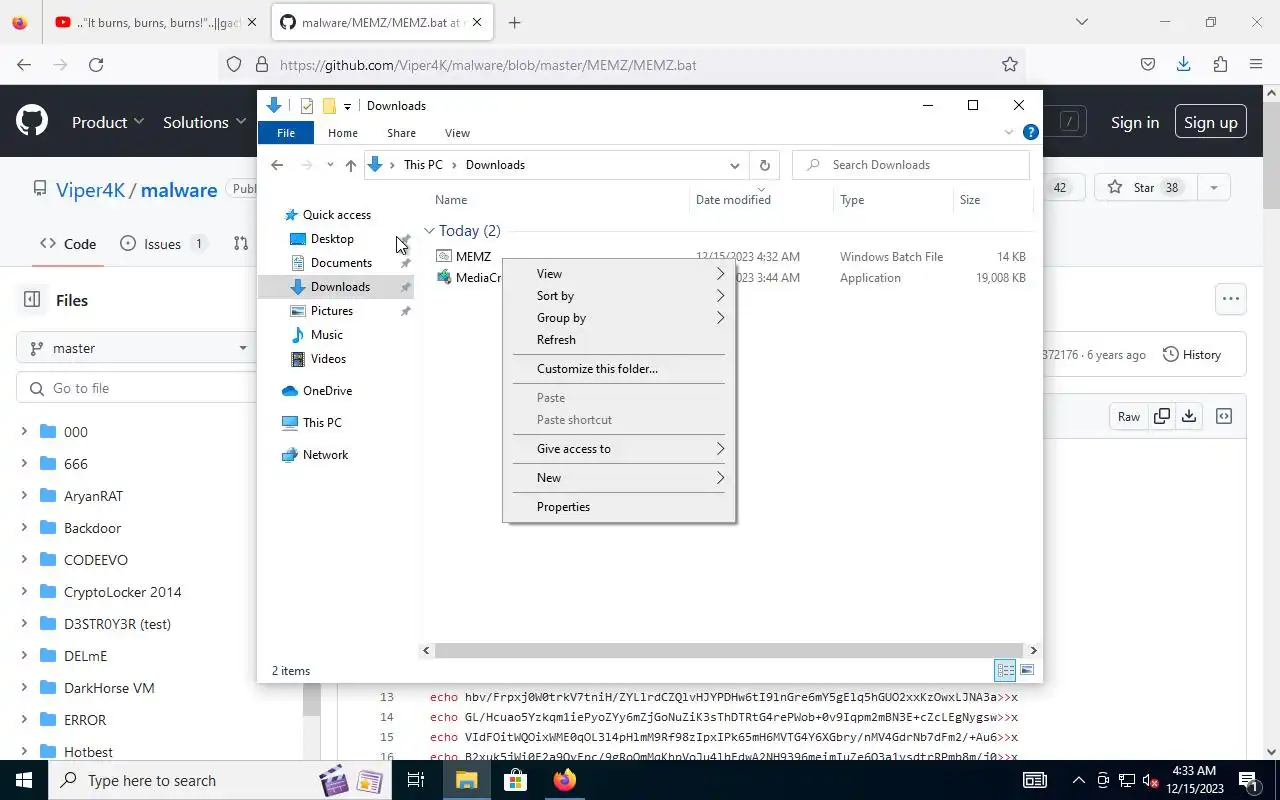
Task: Open Microsoft Store from taskbar
Action: (515, 780)
